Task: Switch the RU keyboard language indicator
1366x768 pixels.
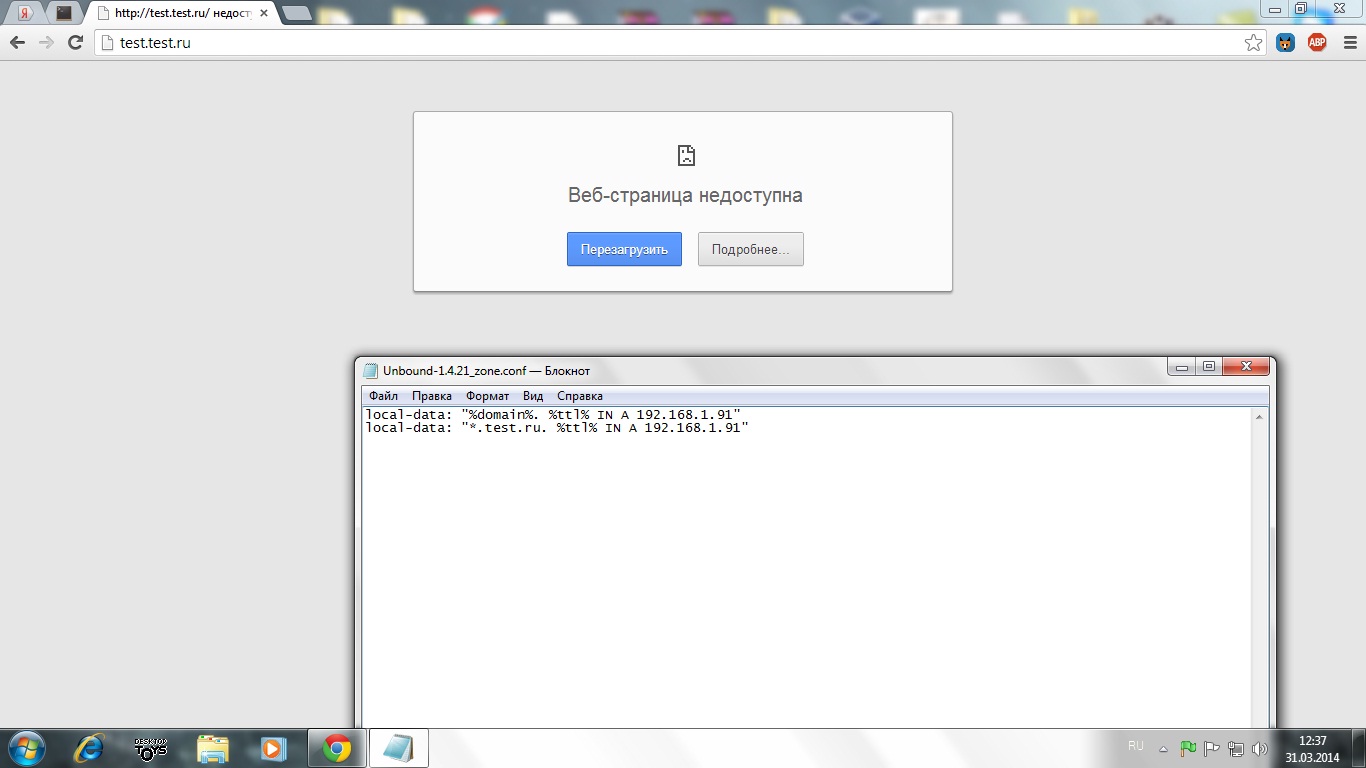Action: (1135, 746)
